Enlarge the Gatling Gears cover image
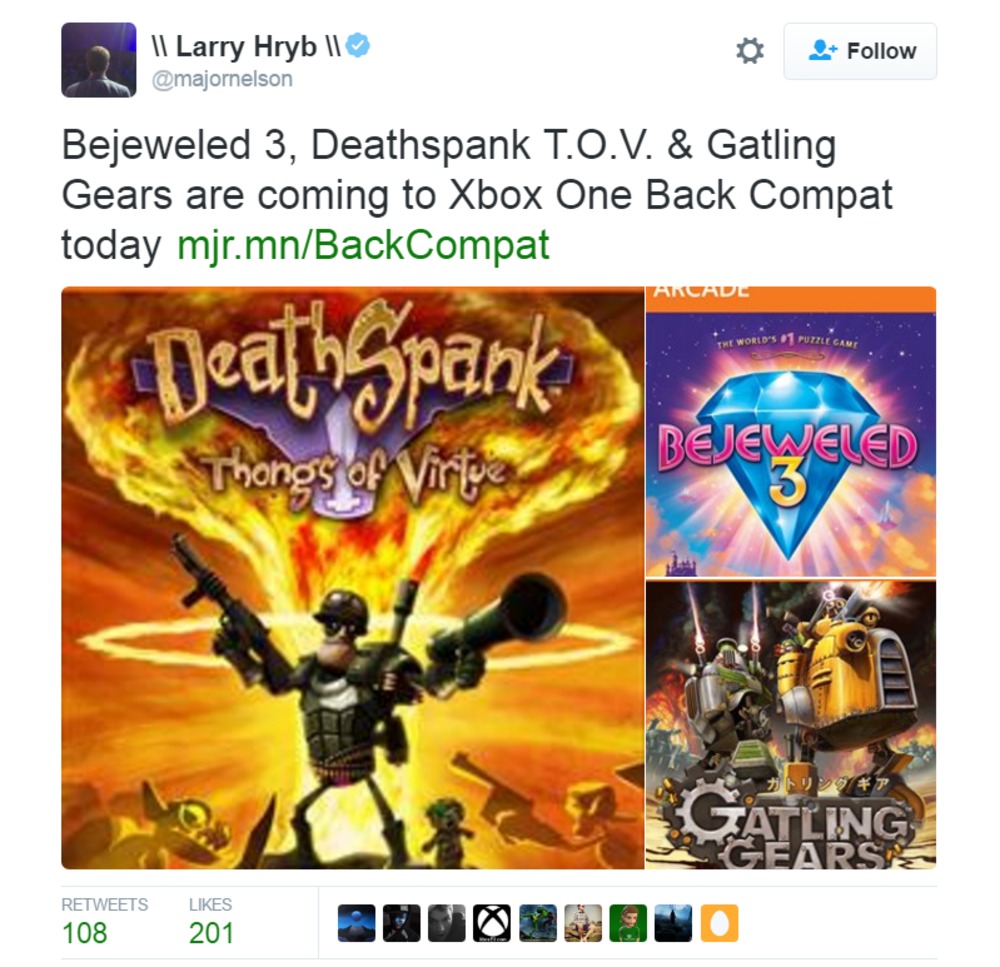1000x967 pixels. pyautogui.click(x=791, y=725)
